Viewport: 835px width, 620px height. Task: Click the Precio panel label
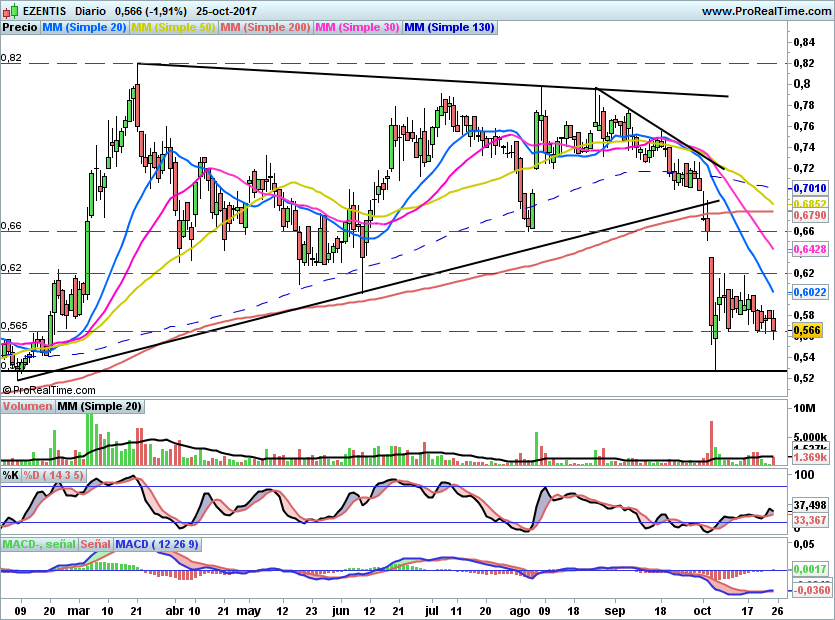tap(20, 28)
